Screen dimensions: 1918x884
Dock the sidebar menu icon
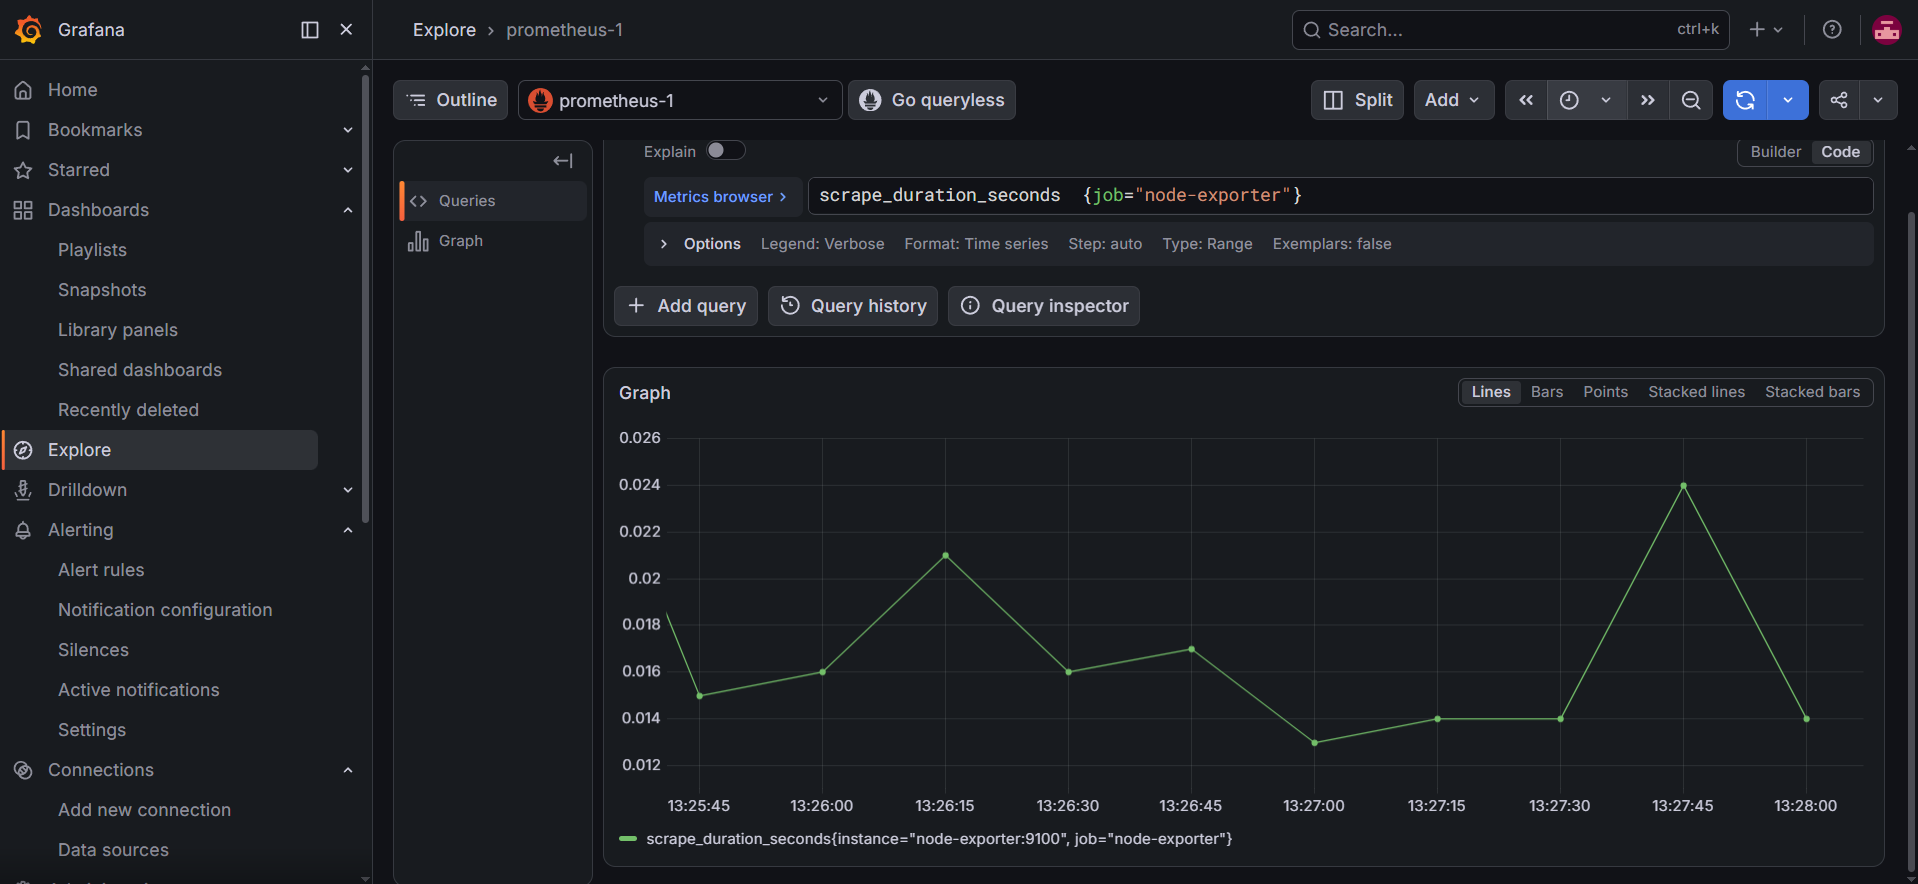point(310,30)
